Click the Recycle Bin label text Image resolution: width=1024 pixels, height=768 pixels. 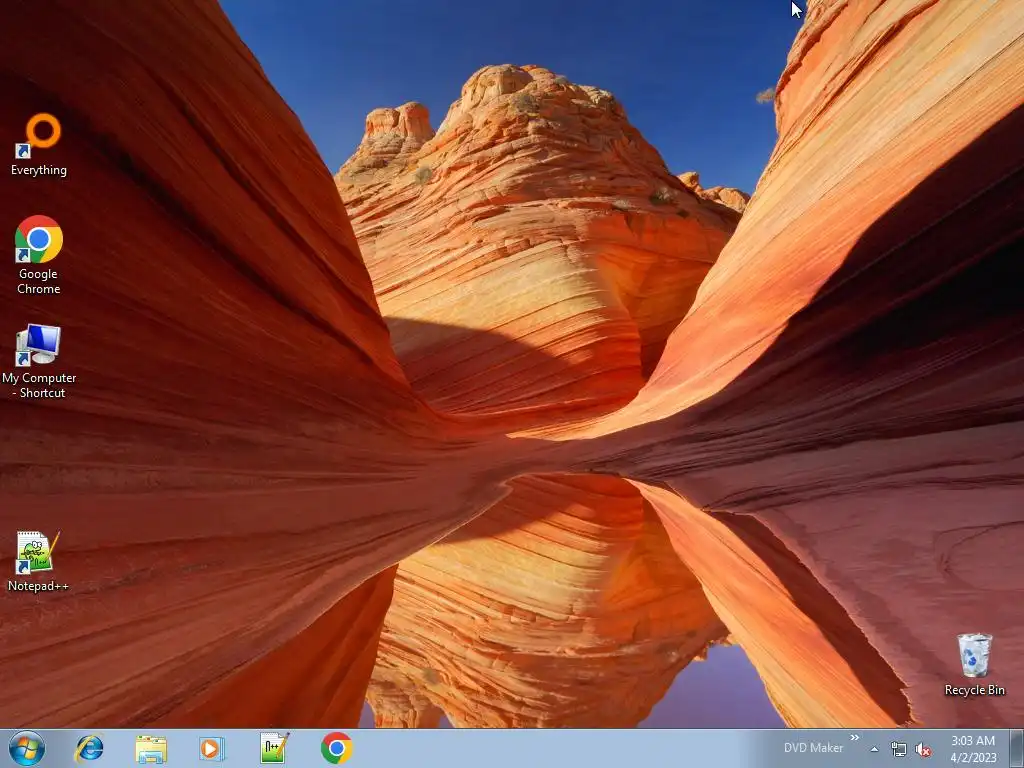974,690
